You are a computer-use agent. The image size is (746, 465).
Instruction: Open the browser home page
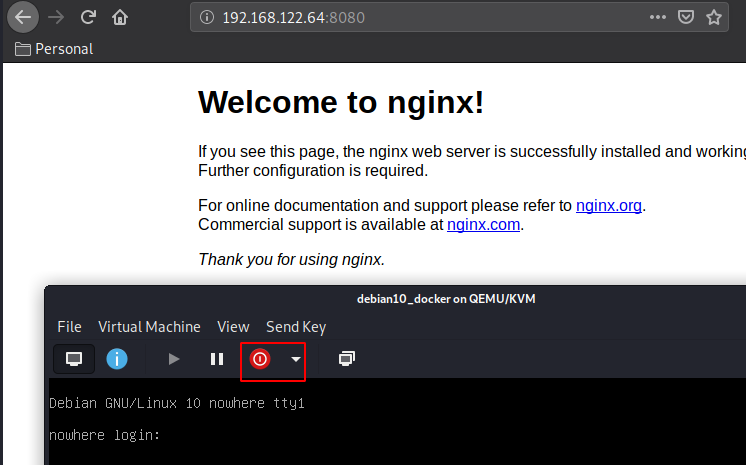[x=120, y=18]
